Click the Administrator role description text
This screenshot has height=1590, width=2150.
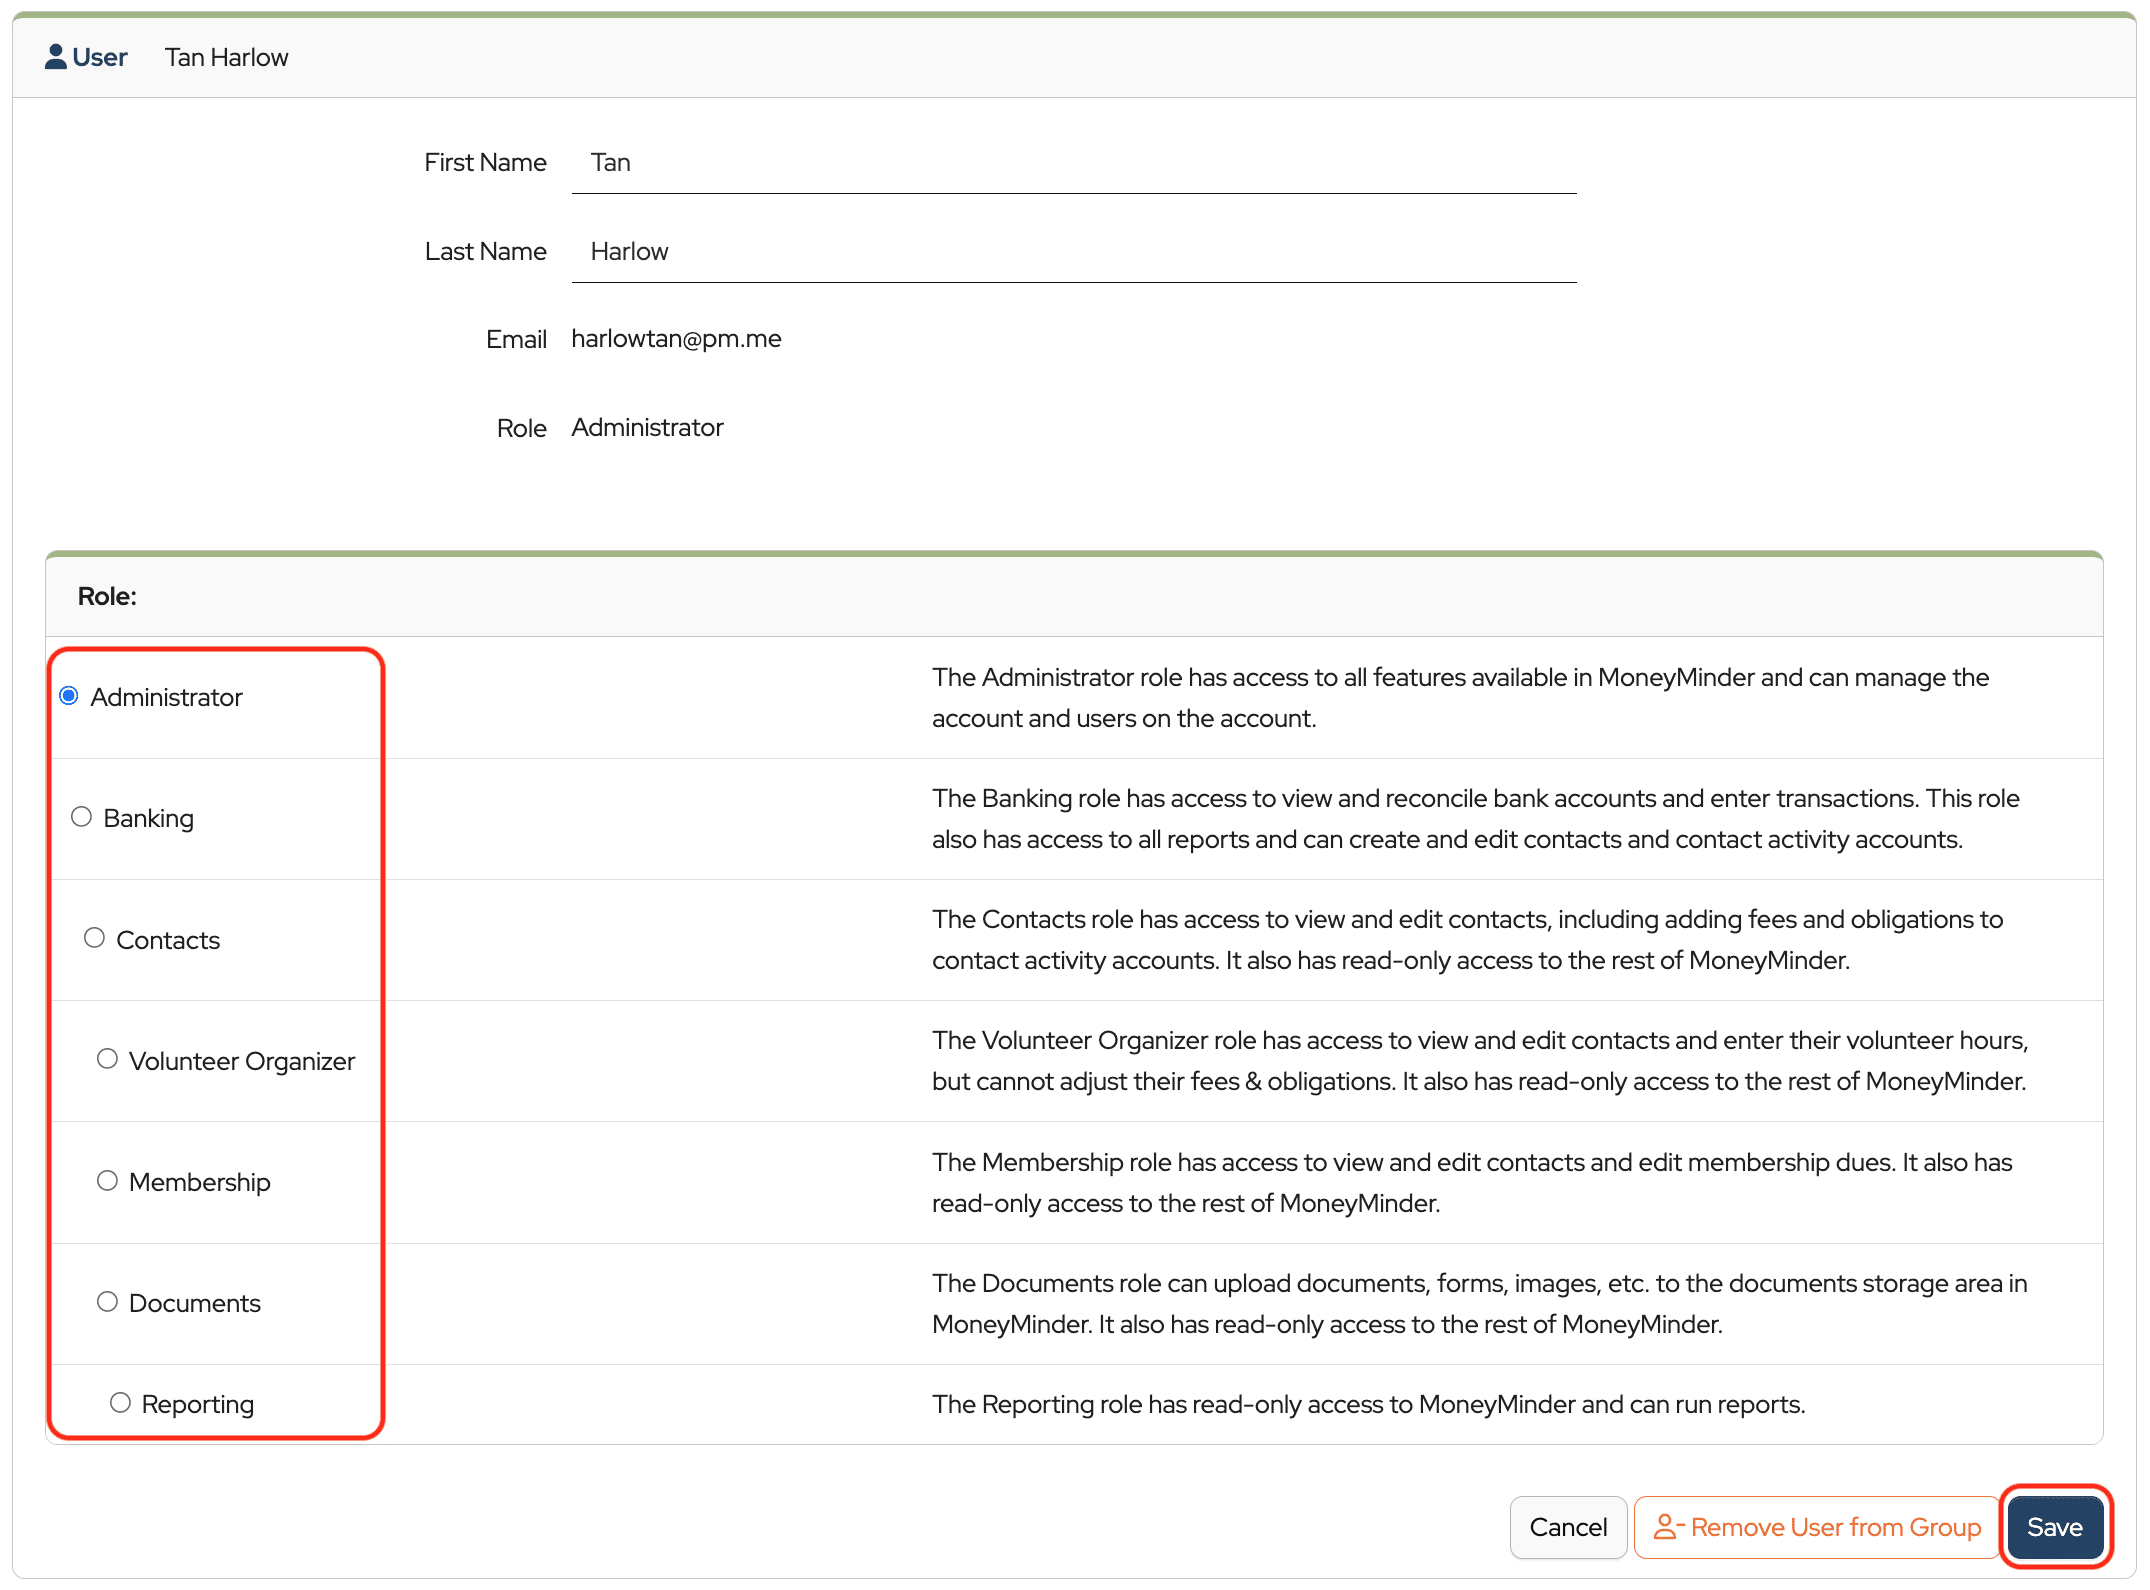pos(1461,698)
